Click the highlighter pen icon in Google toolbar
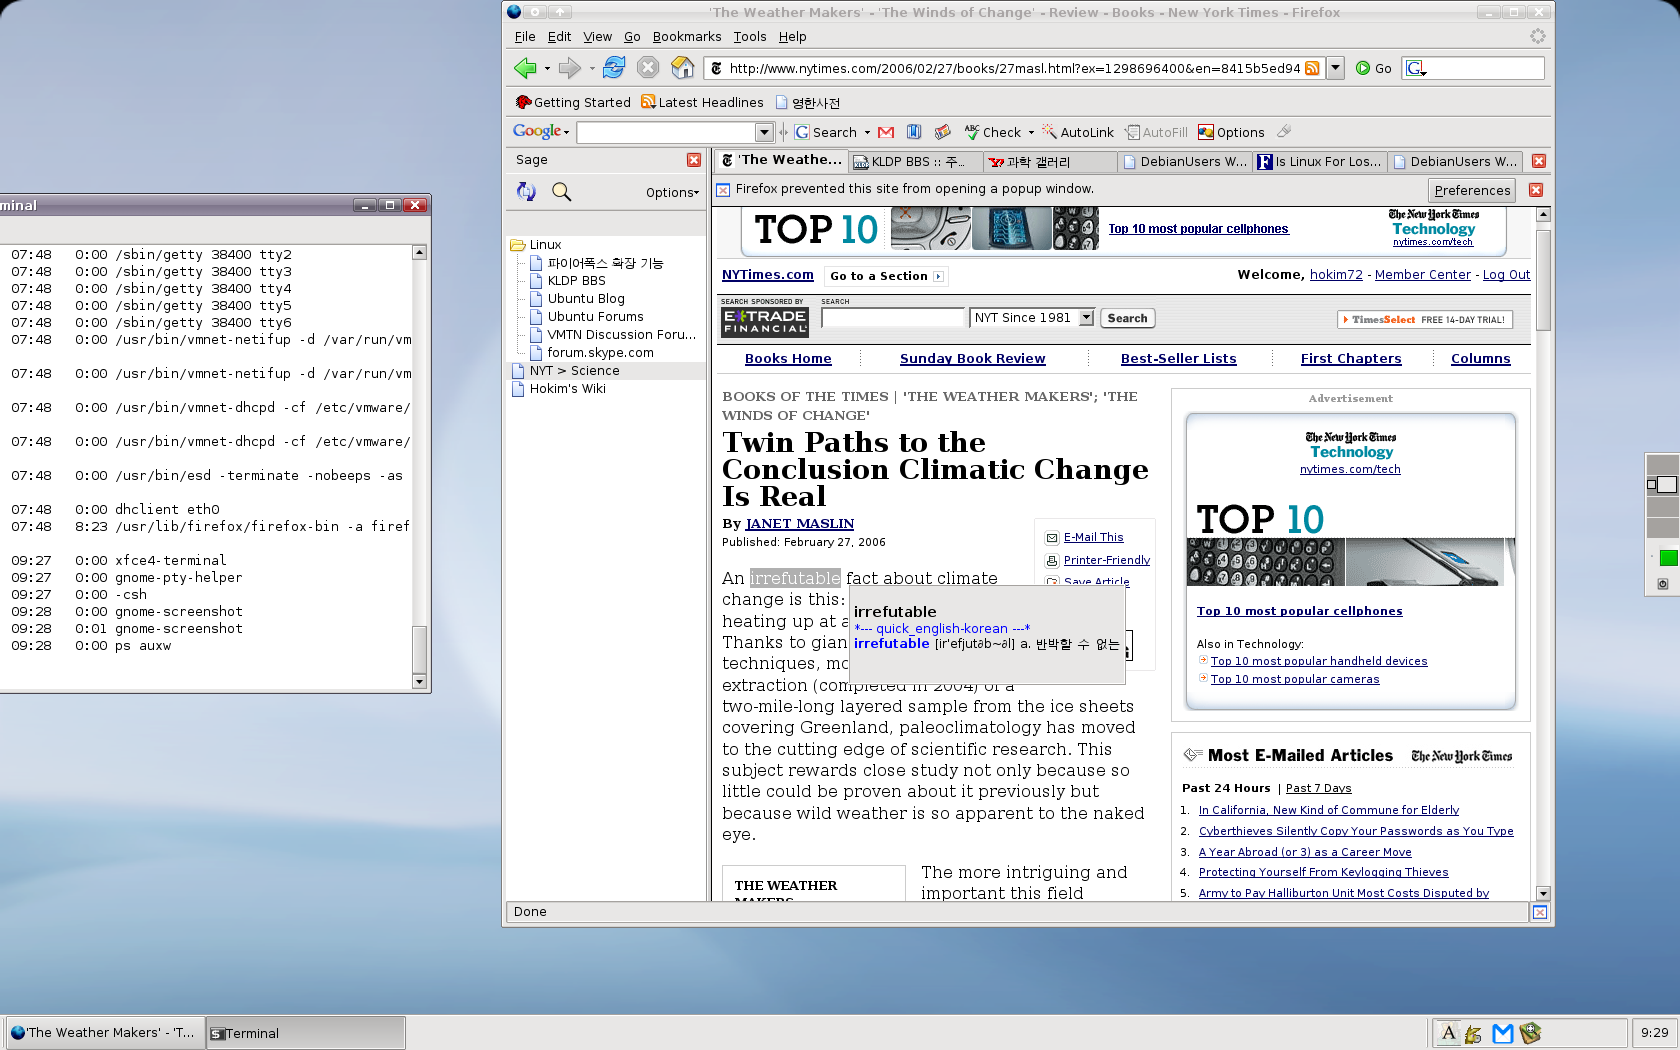Image resolution: width=1680 pixels, height=1050 pixels. [x=1284, y=131]
